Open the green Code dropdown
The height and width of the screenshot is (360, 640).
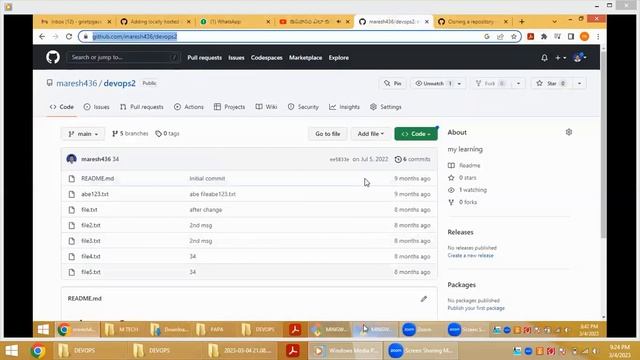click(x=416, y=134)
